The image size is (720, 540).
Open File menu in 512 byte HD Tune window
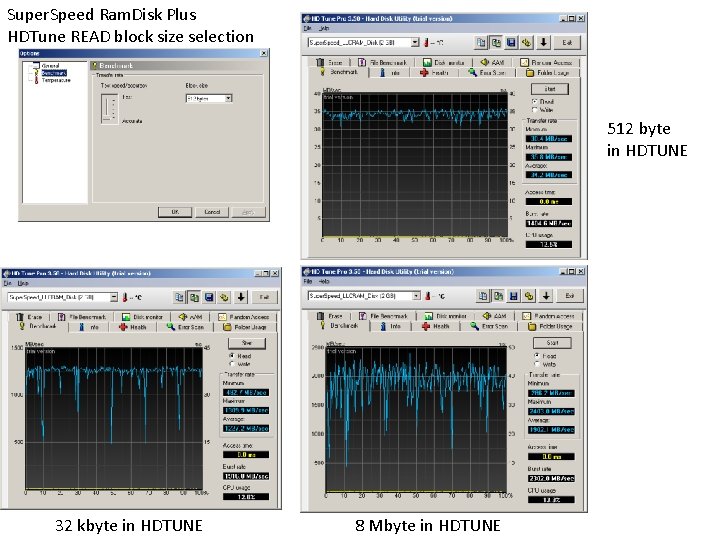307,28
